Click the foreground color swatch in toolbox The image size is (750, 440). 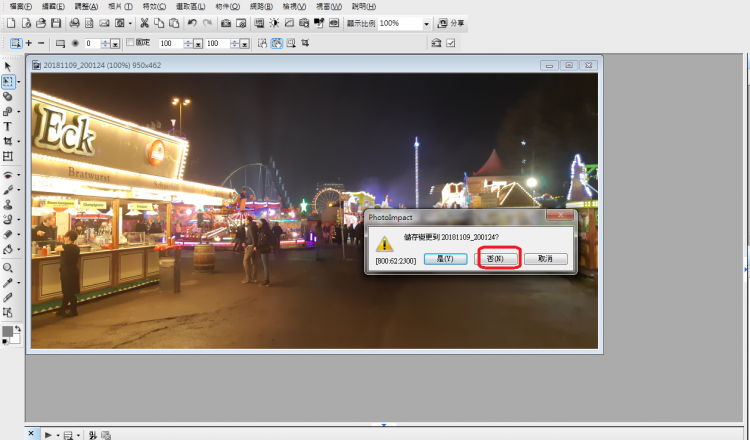pos(8,332)
